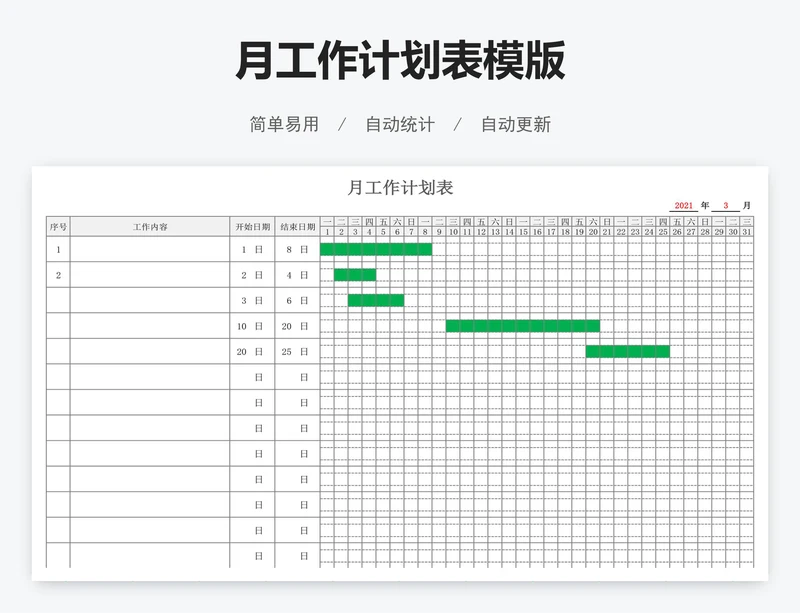Click the work content cell for row 1
Screen dimensions: 800x613
tap(150, 250)
